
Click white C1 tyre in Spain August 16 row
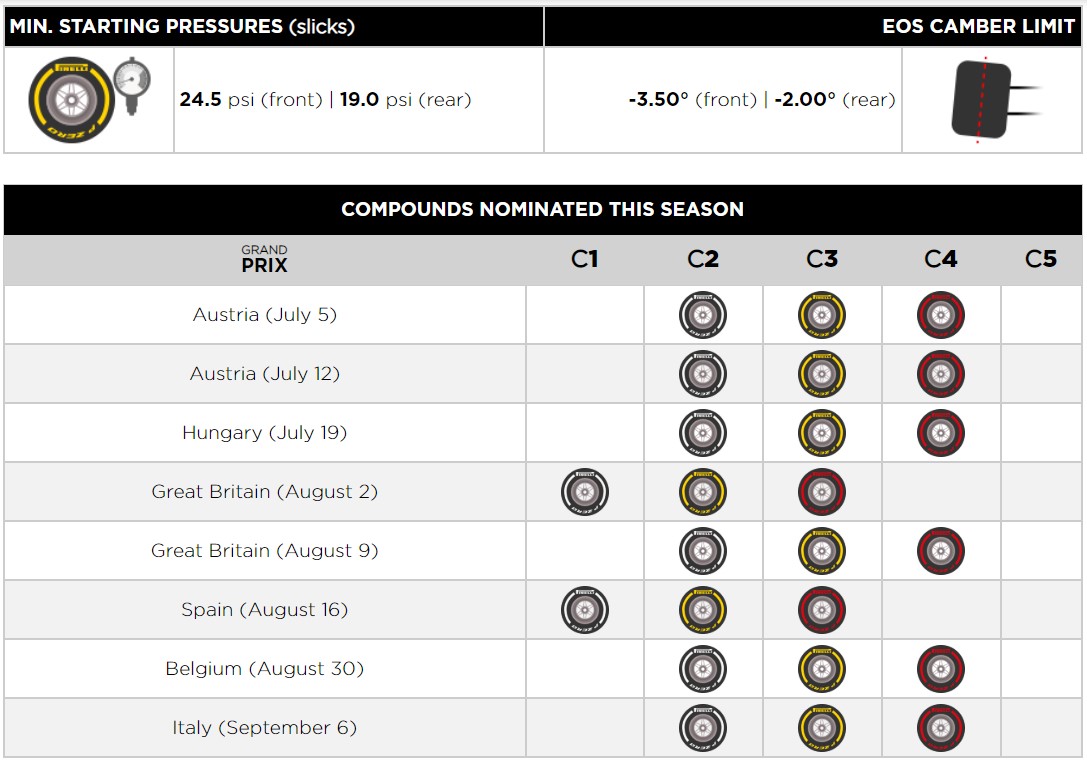pyautogui.click(x=584, y=610)
